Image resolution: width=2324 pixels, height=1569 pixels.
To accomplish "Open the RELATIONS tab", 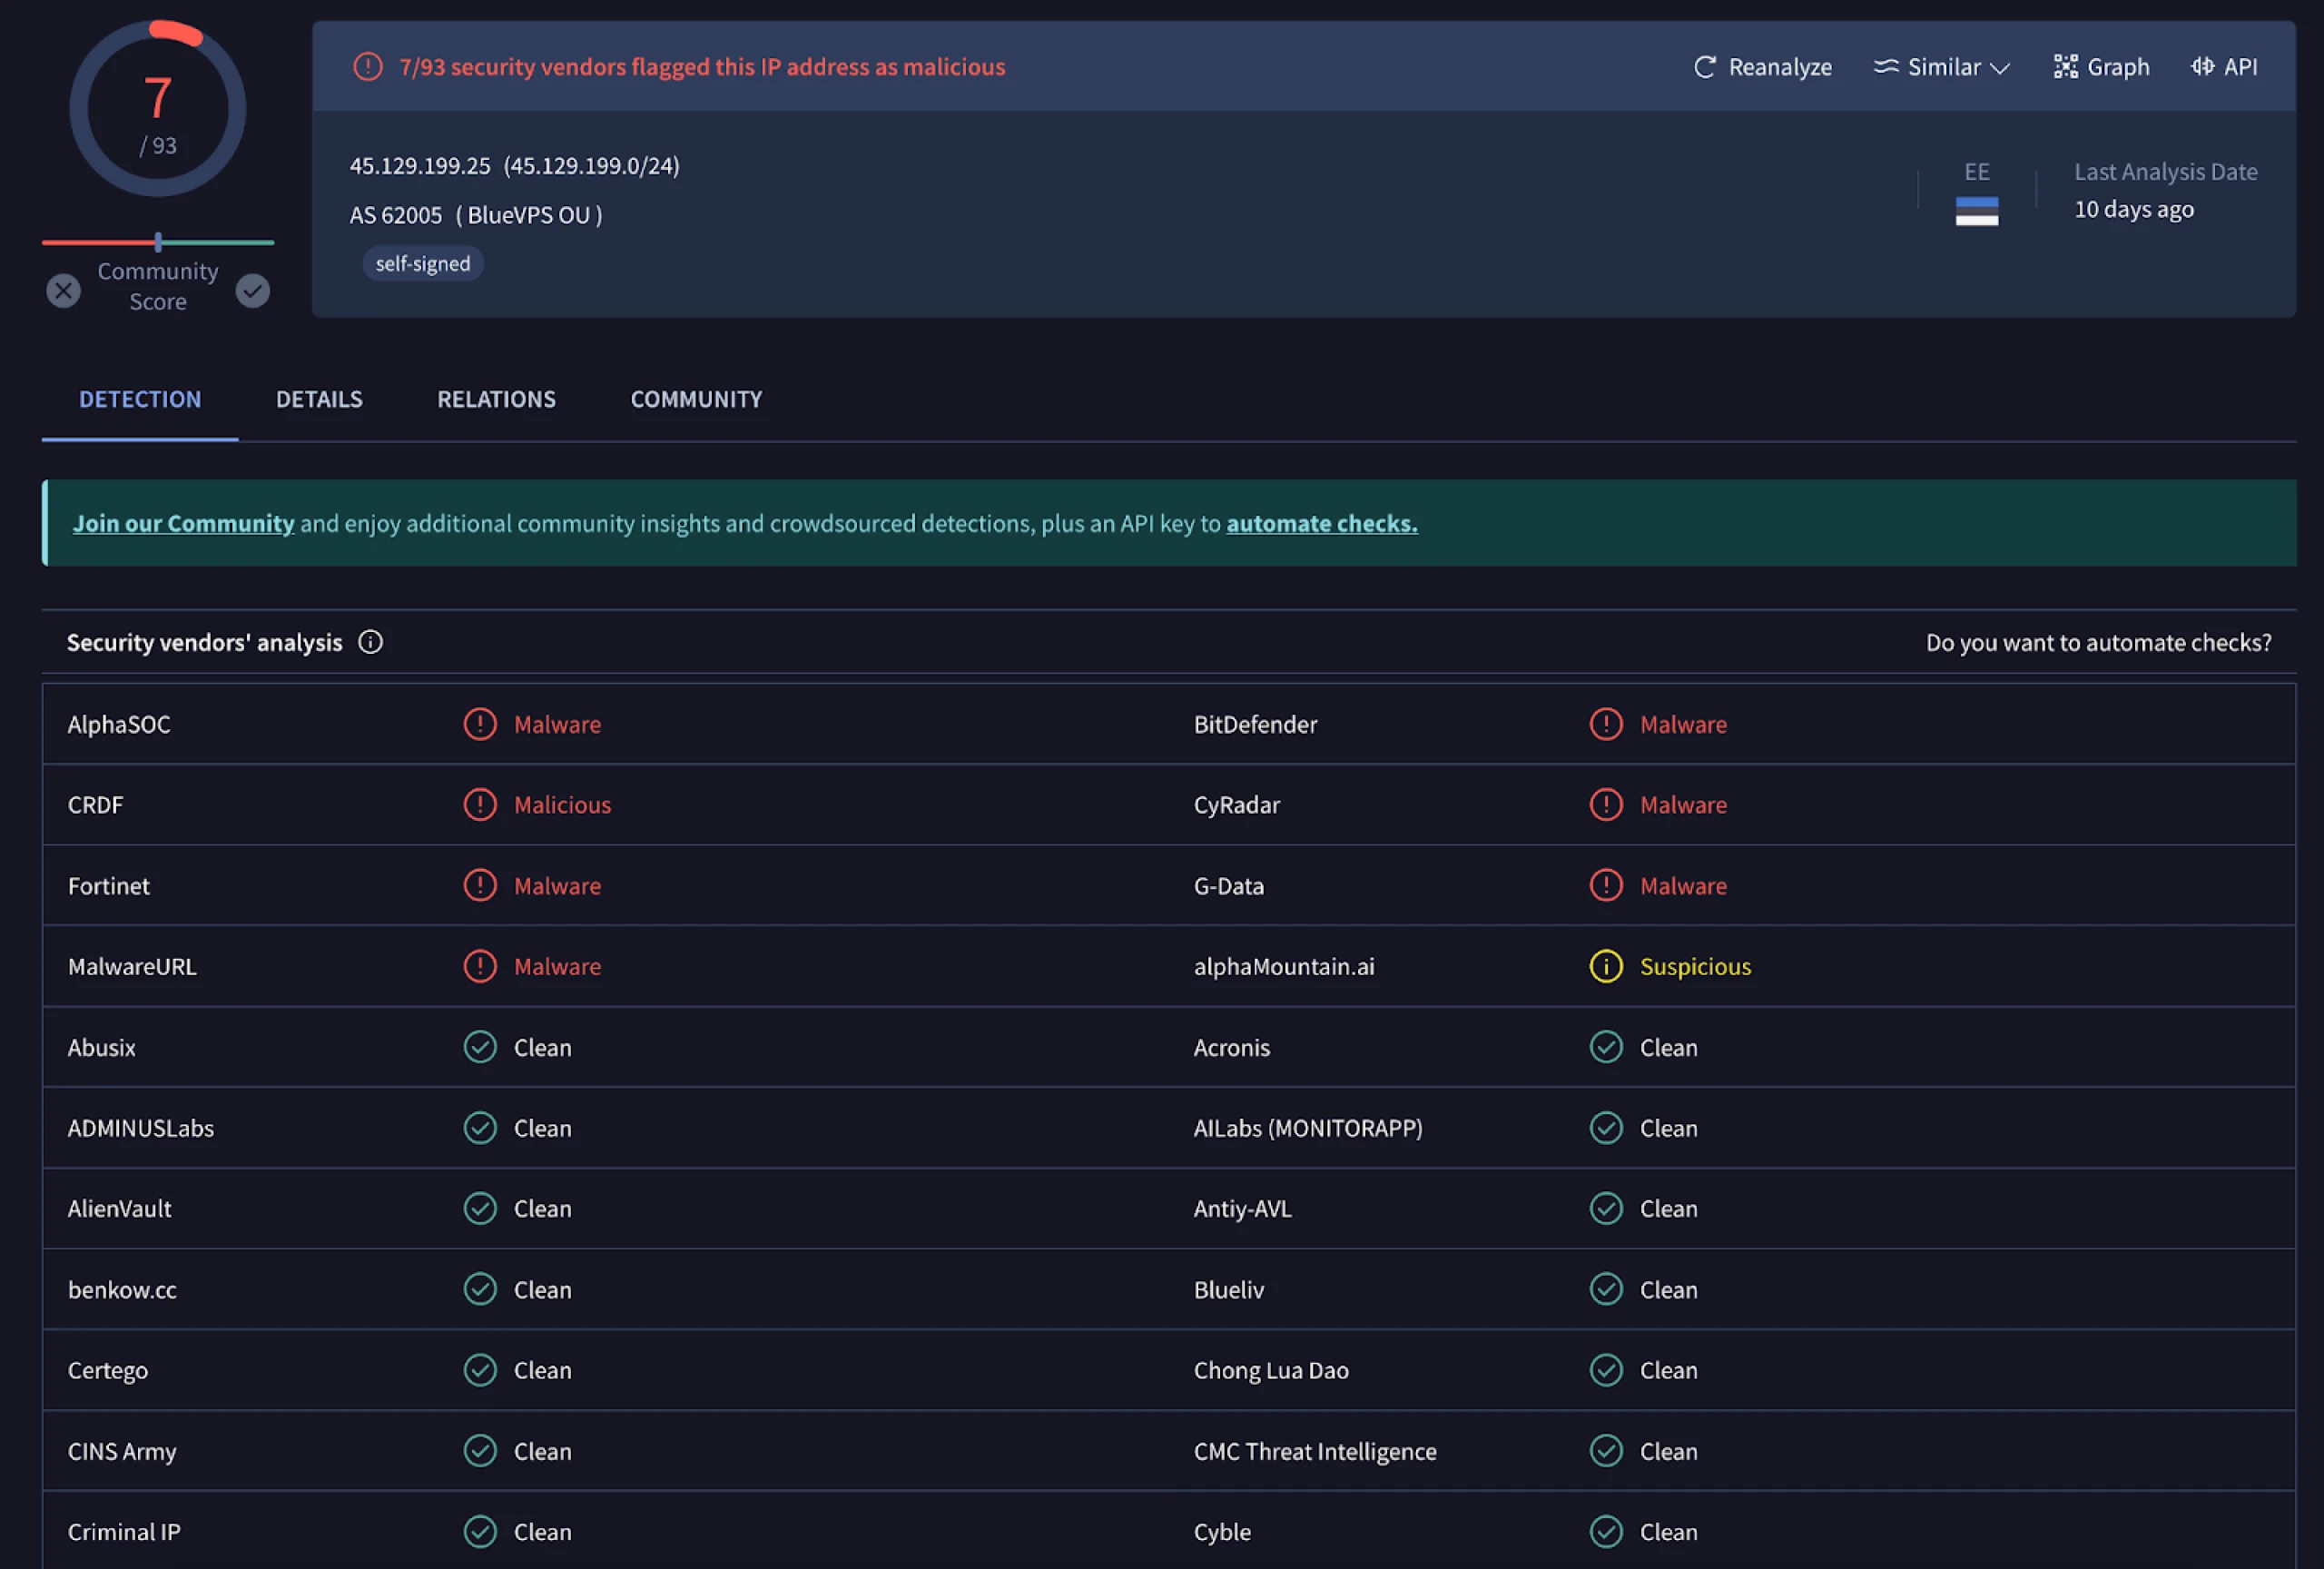I will click(496, 399).
